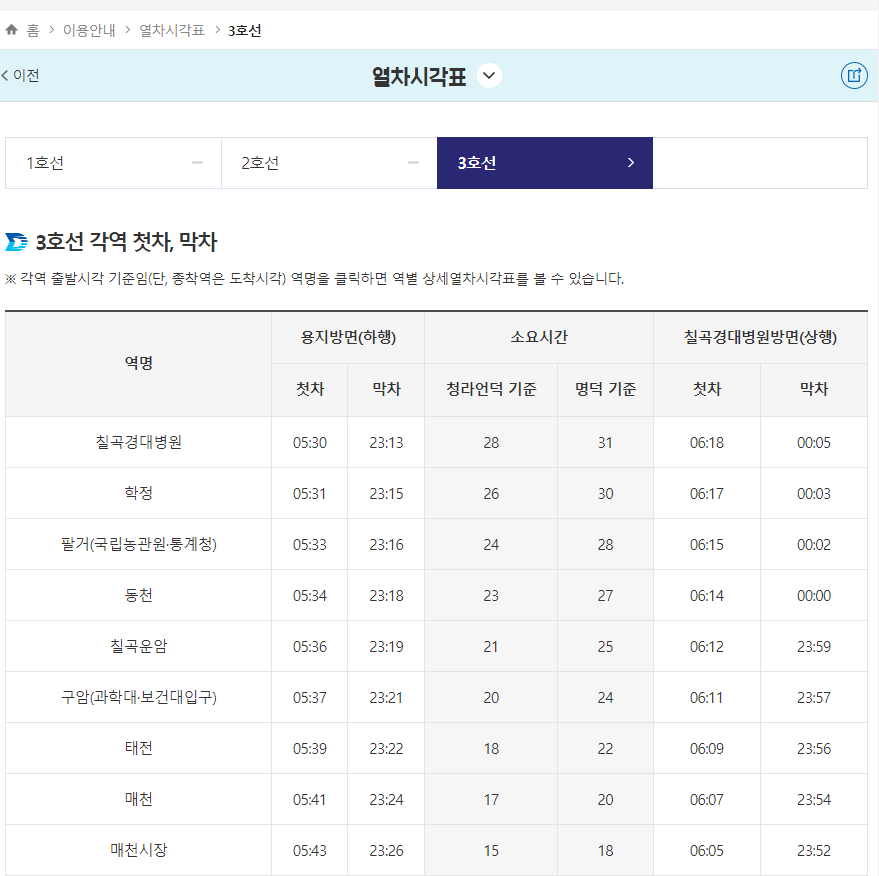Click 소요시간 column header
This screenshot has height=876, width=879.
(x=539, y=337)
